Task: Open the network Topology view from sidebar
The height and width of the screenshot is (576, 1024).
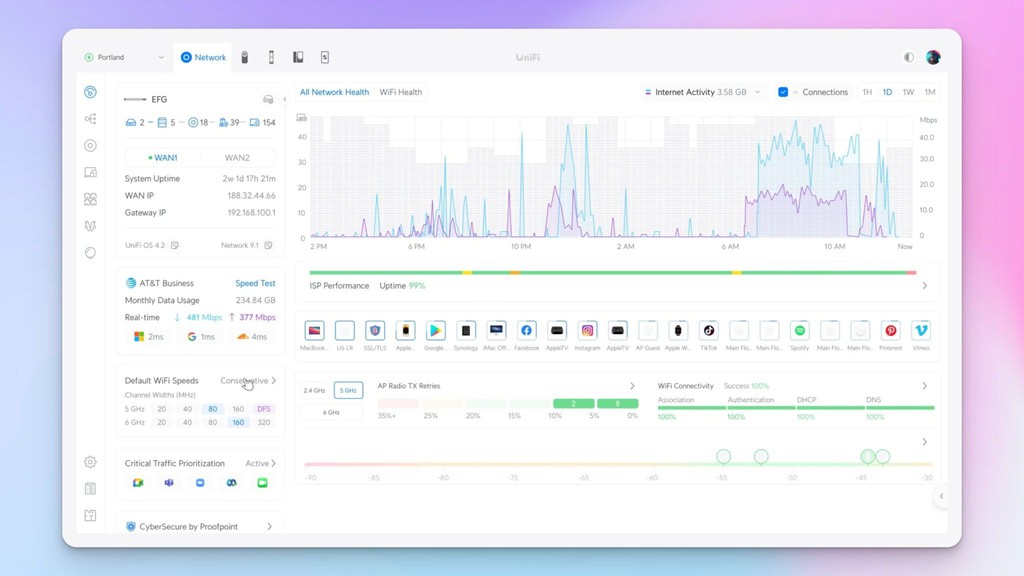Action: coord(88,118)
